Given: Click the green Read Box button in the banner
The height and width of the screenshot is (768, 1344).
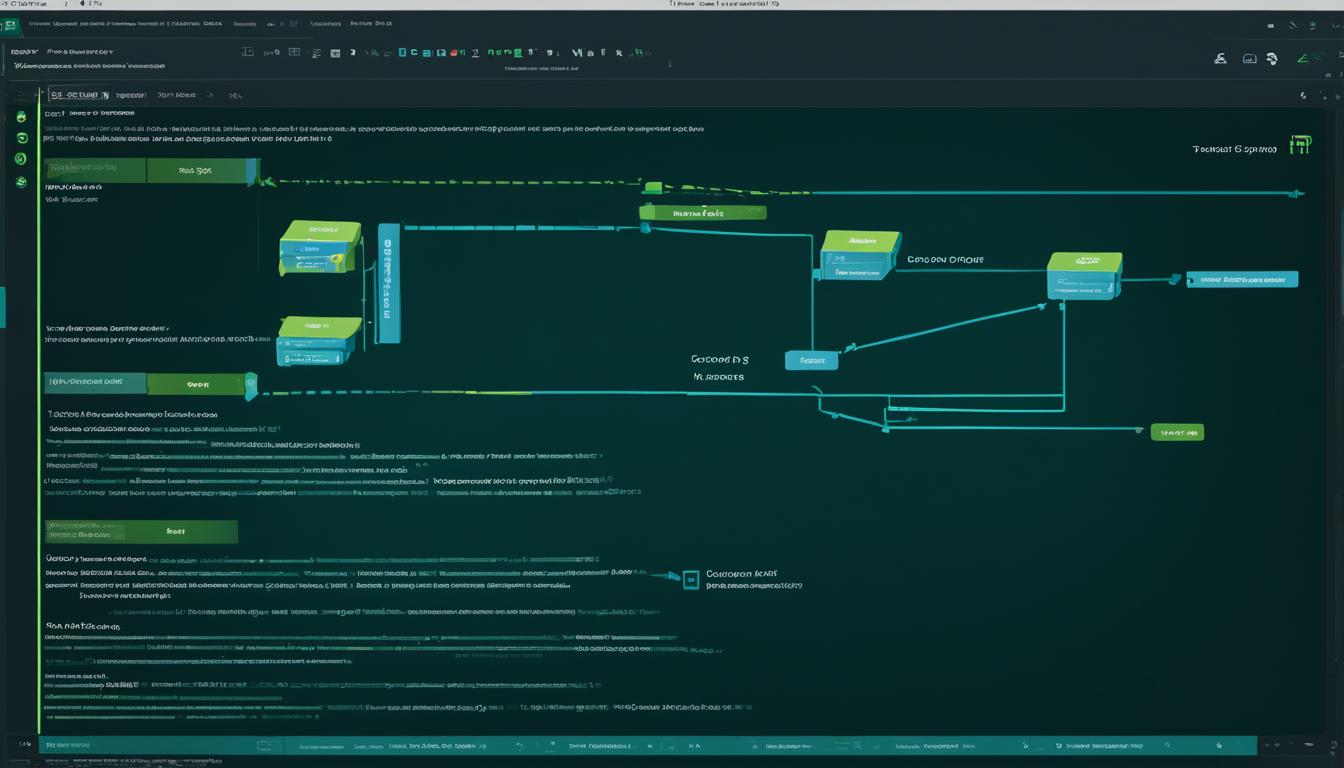Looking at the screenshot, I should pos(197,170).
